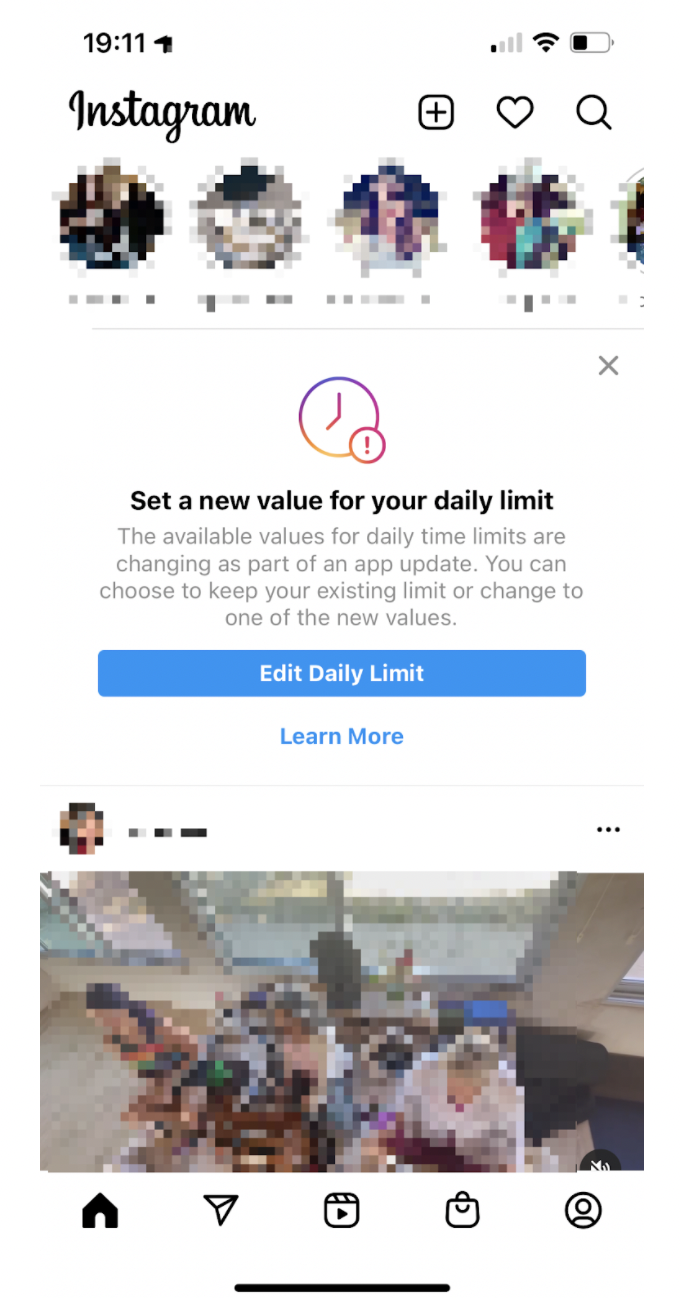This screenshot has width=680, height=1298.
Task: Open direct messages paper plane icon
Action: coord(221,1210)
